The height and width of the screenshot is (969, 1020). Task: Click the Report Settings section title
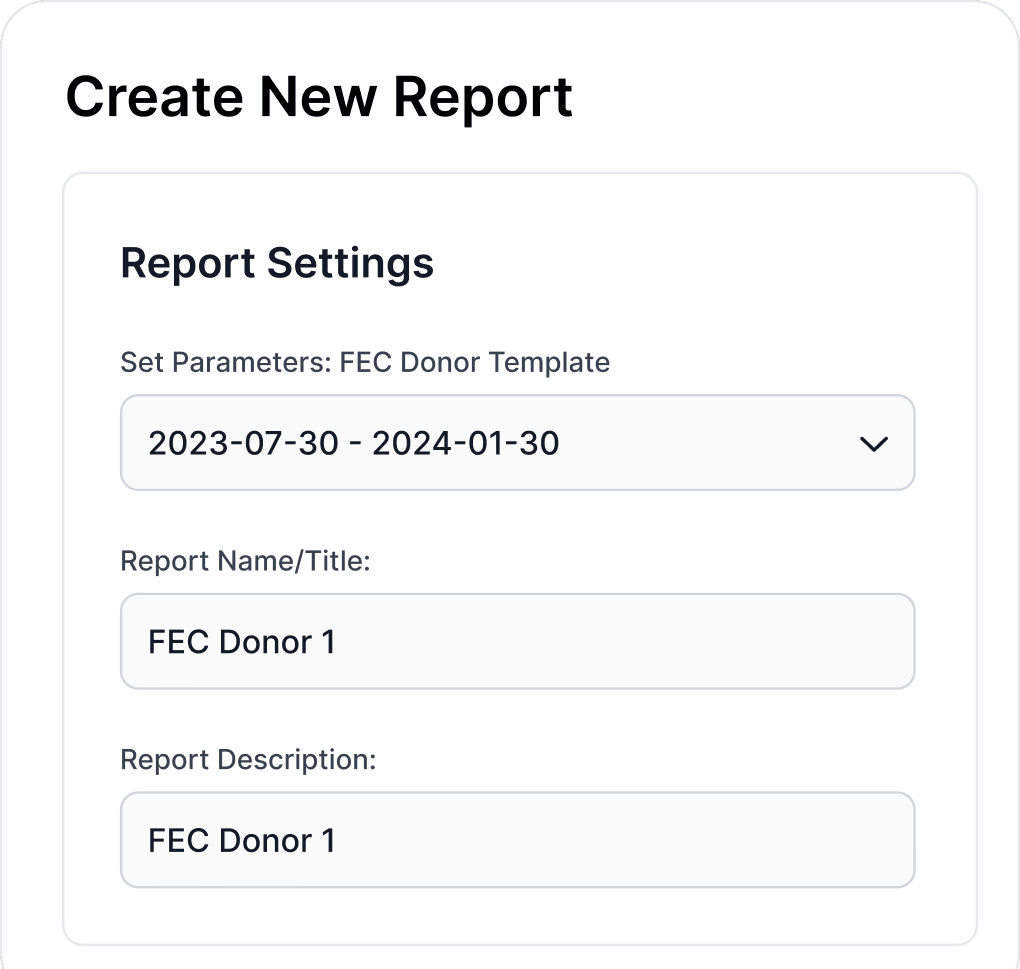[277, 263]
